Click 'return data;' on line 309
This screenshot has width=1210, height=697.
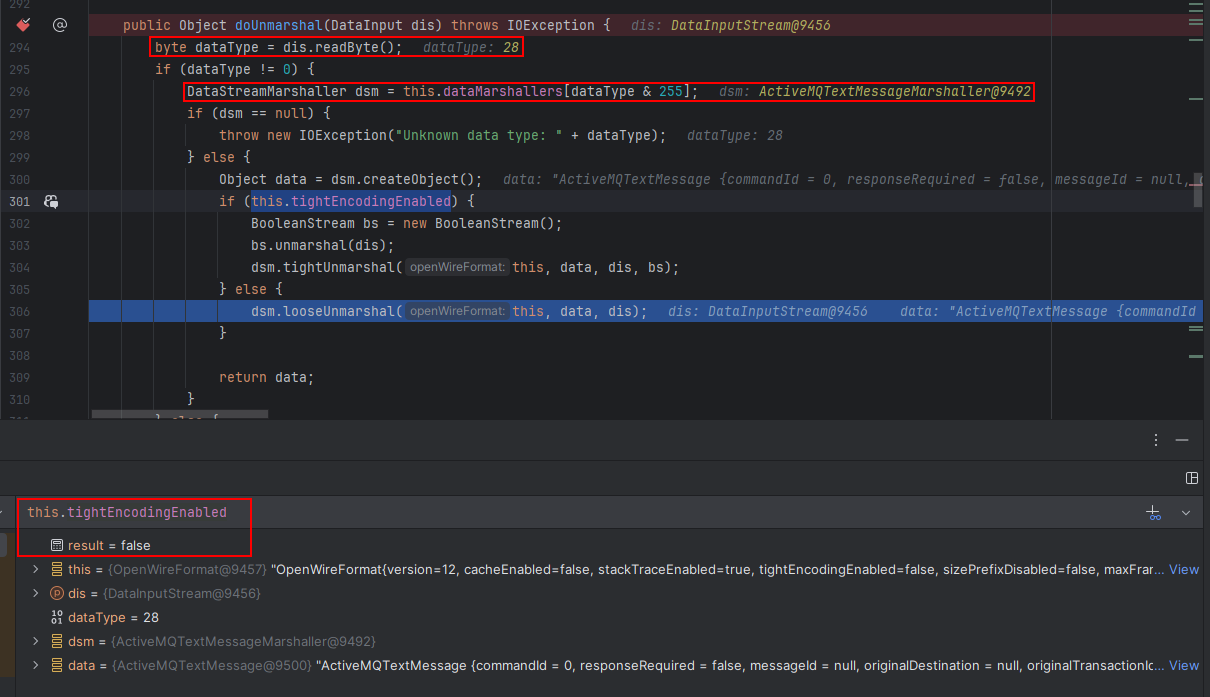coord(266,377)
